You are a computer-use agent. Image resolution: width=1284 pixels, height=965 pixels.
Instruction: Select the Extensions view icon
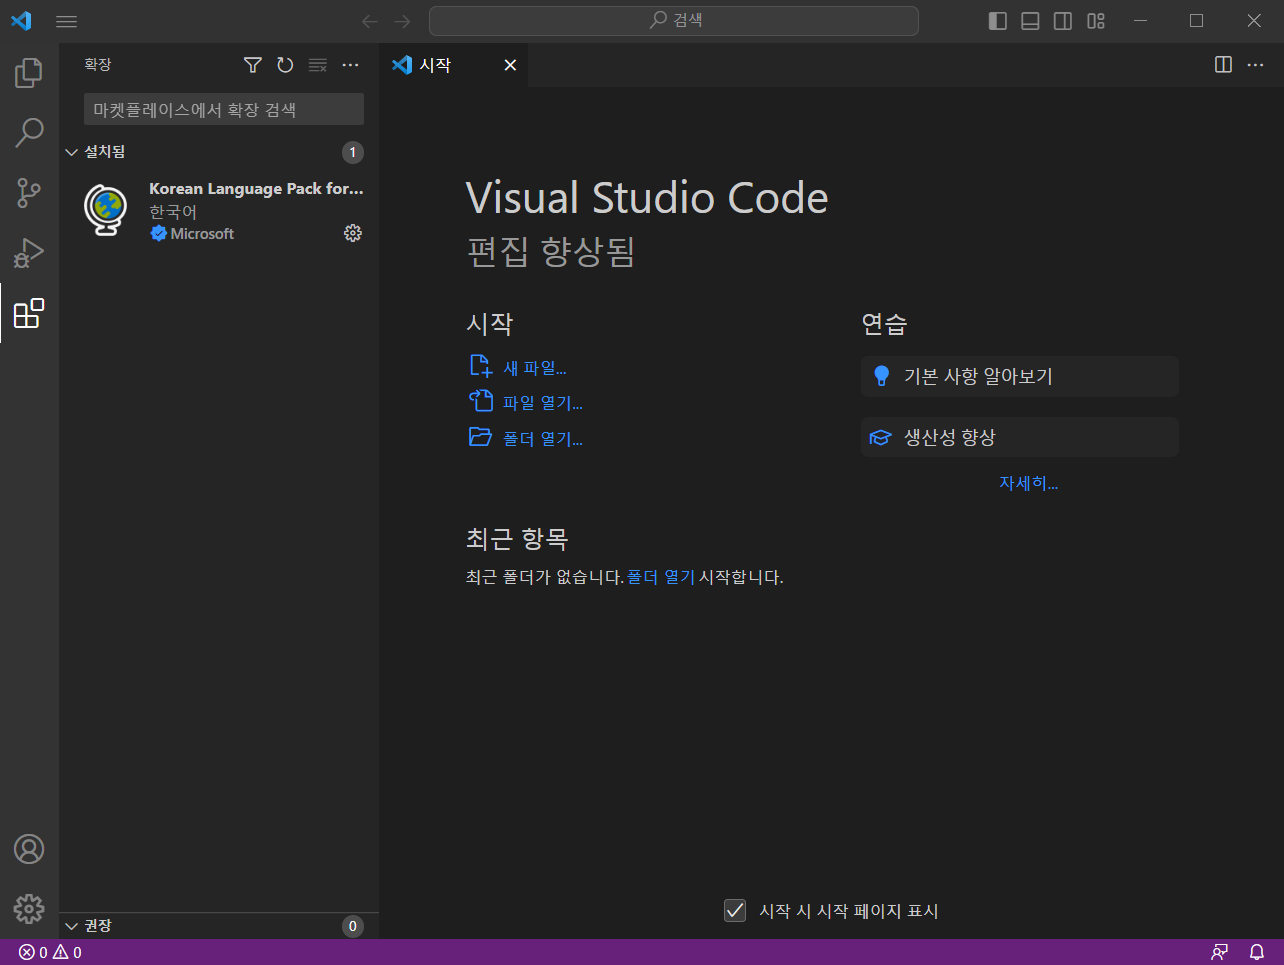pos(29,313)
